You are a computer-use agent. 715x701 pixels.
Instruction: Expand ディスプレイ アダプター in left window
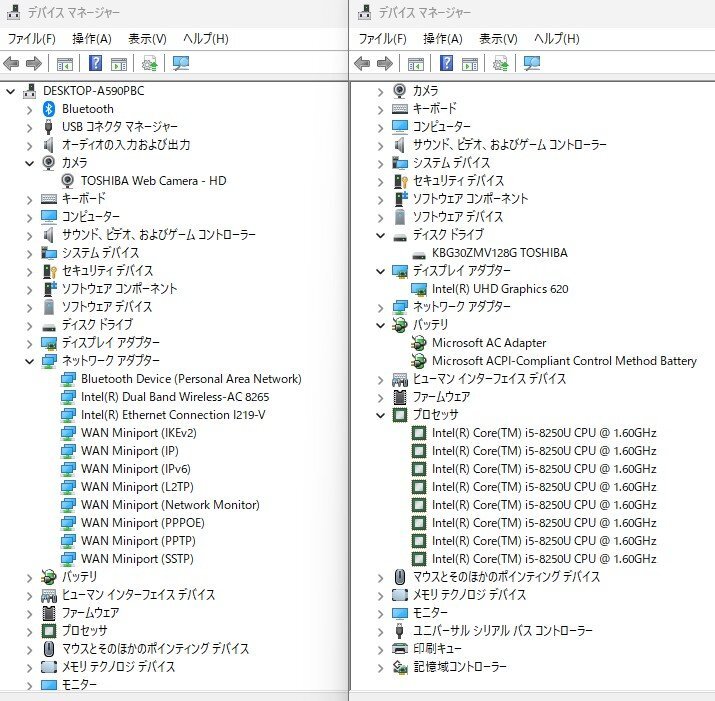click(x=30, y=343)
